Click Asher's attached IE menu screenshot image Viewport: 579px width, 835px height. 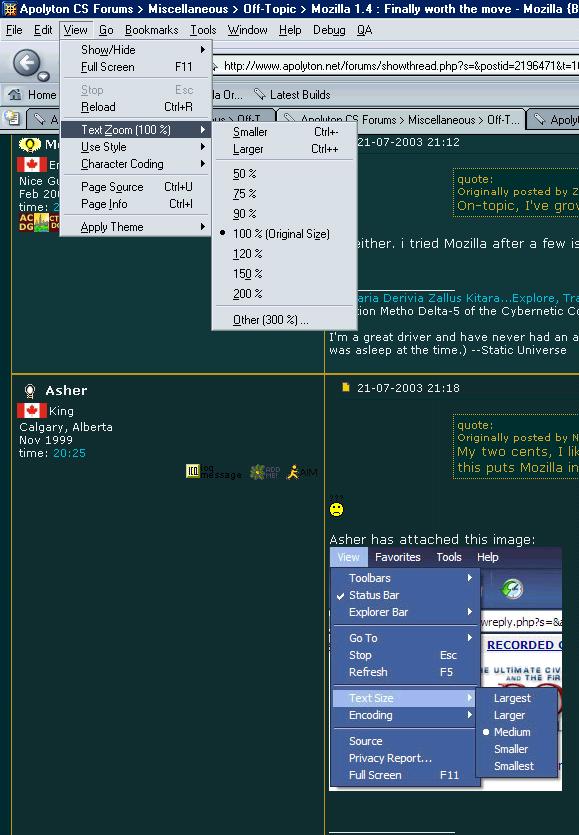tap(445, 669)
